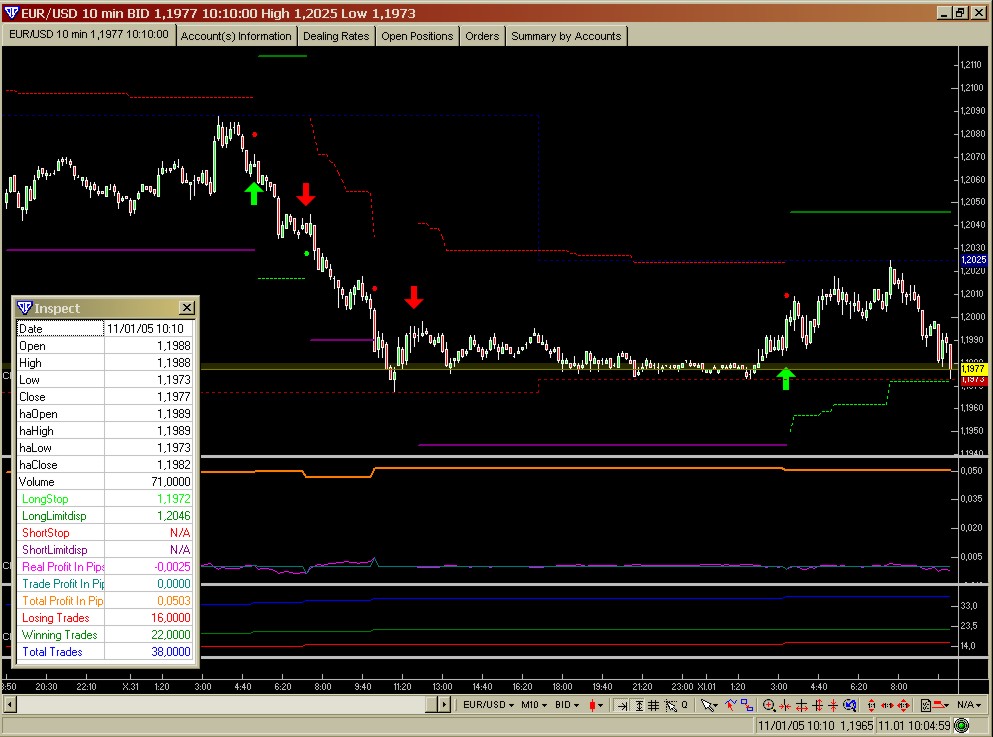Minimize the main chart window
The height and width of the screenshot is (737, 993).
(x=944, y=13)
